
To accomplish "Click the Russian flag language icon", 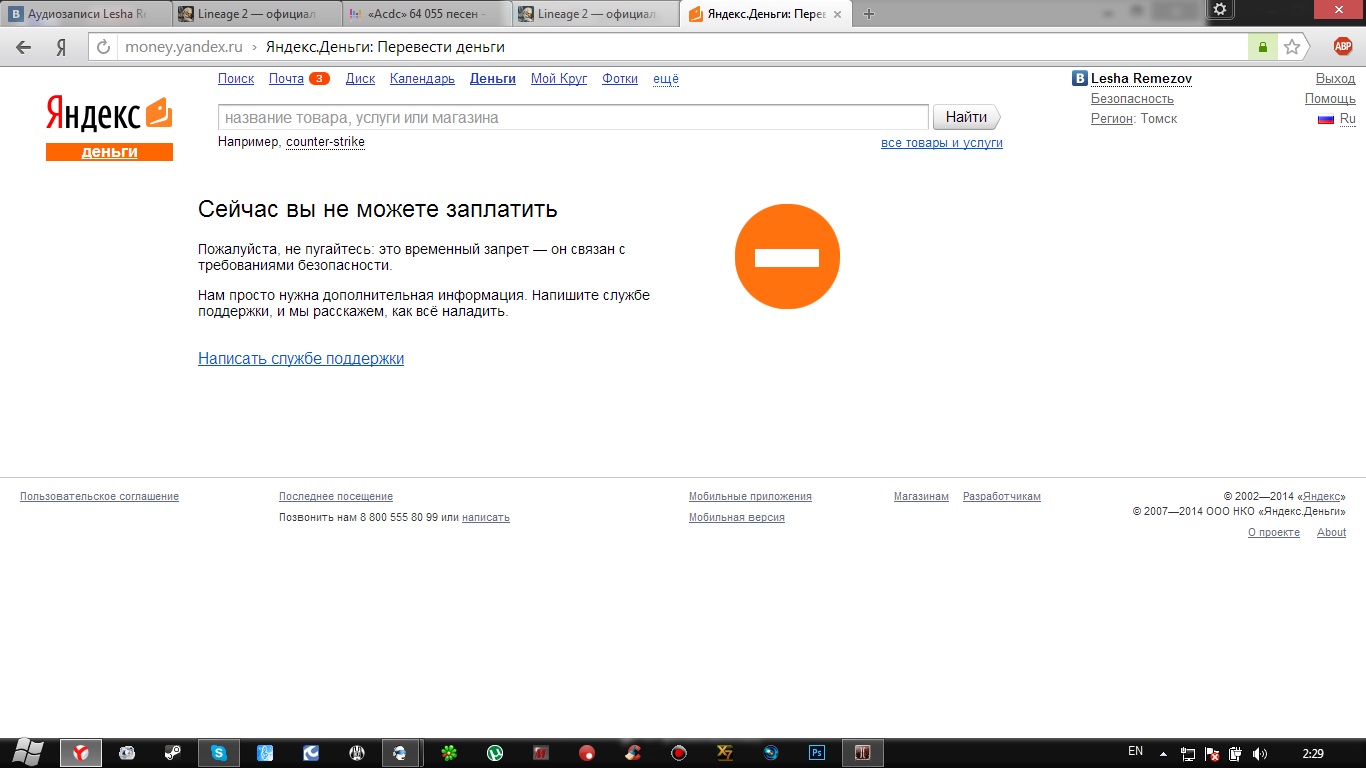I will (1326, 119).
